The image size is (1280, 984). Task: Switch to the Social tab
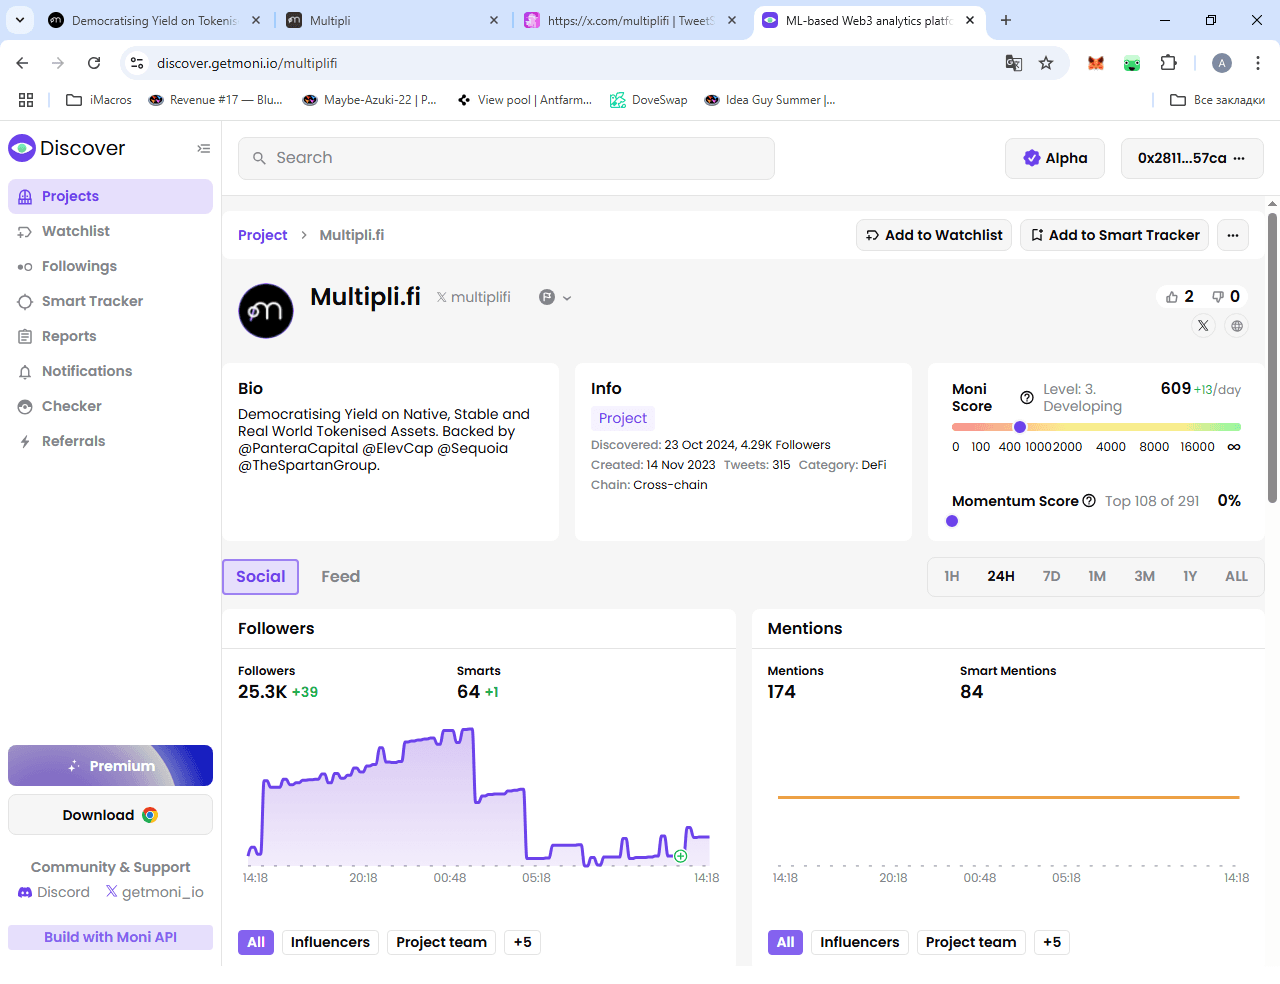261,577
